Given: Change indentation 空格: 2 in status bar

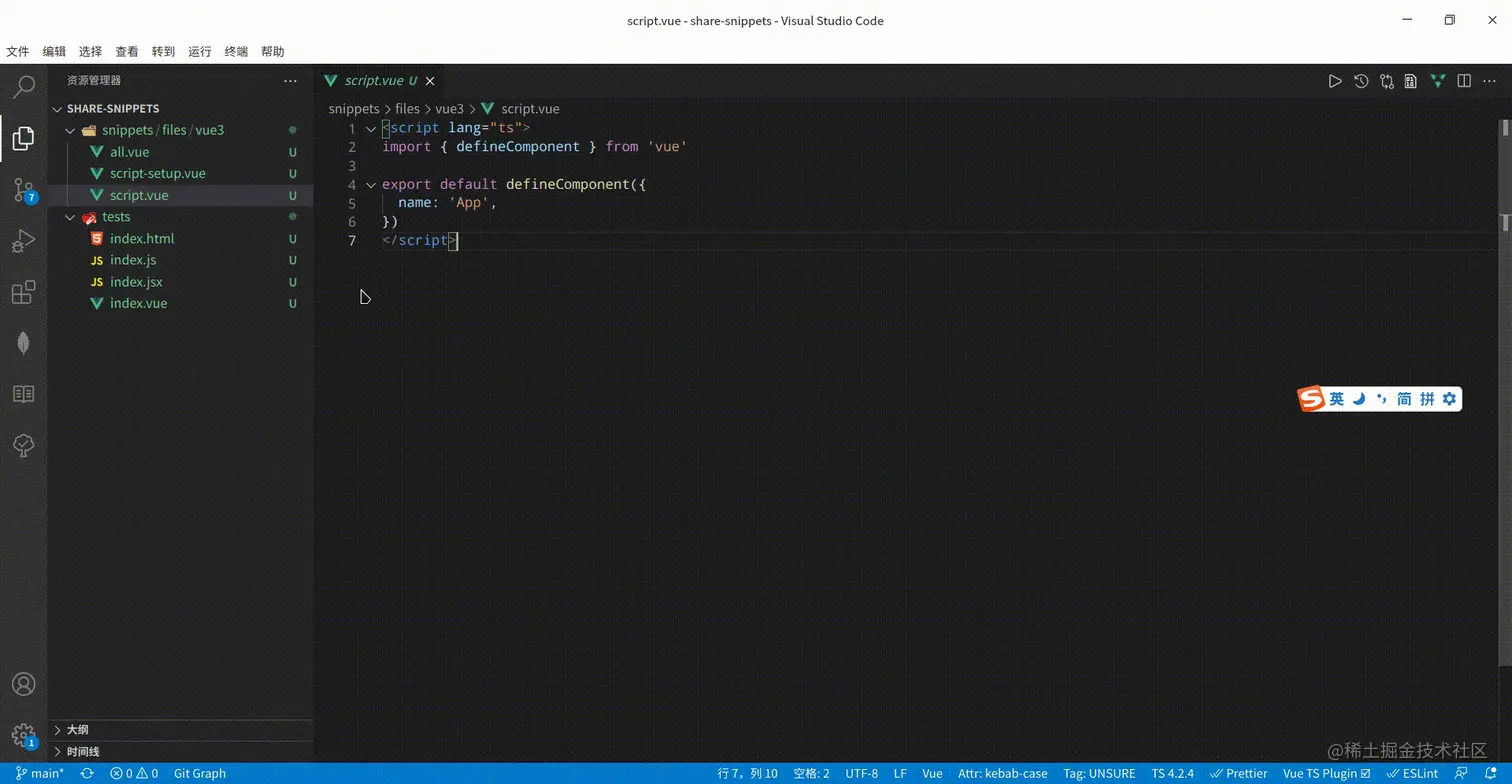Looking at the screenshot, I should (811, 773).
